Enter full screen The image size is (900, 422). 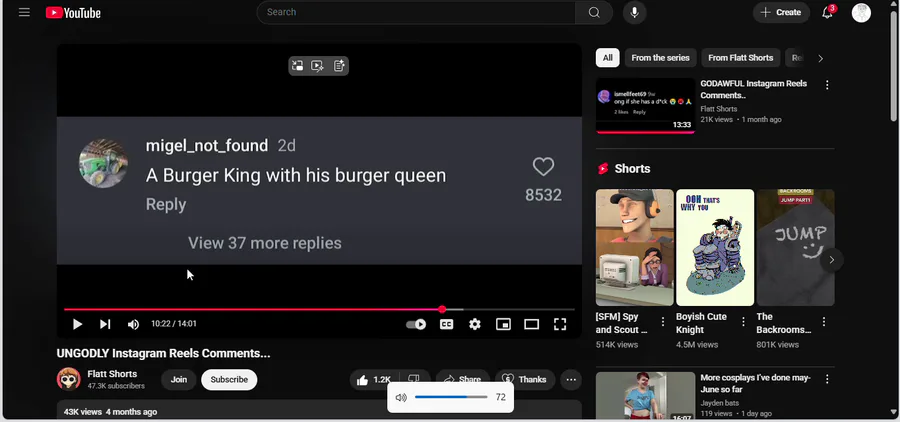click(x=560, y=324)
